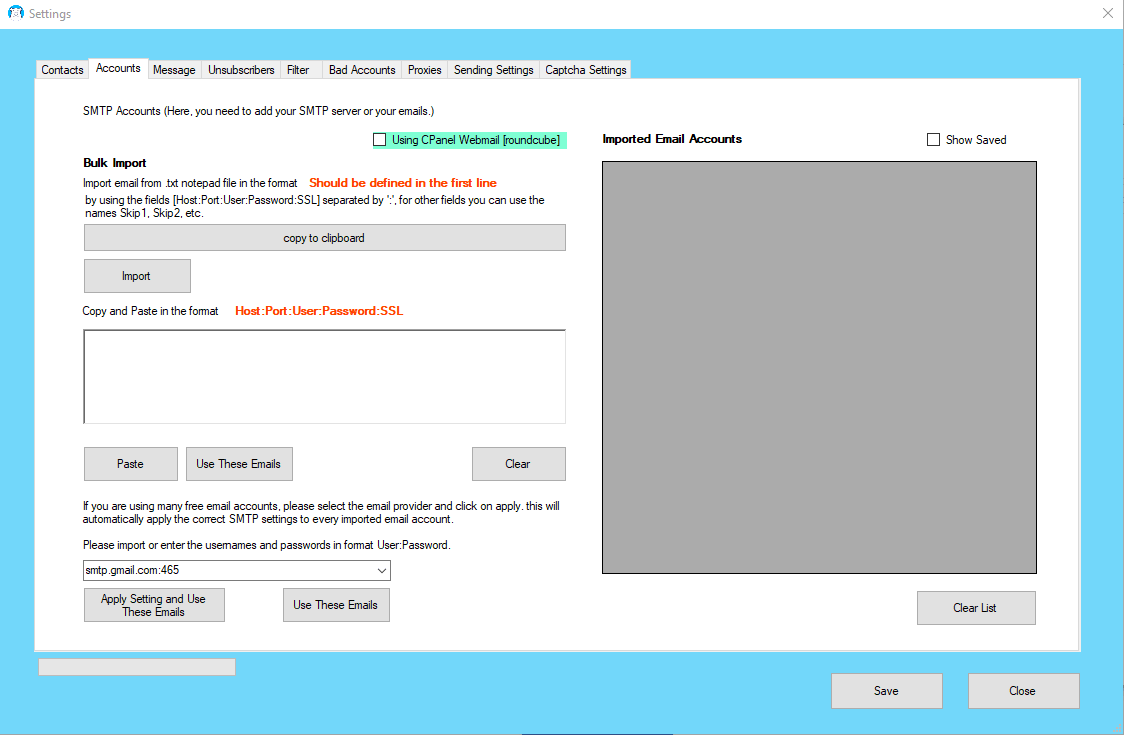Switch to the Contacts tab
This screenshot has height=735, width=1124.
tap(62, 70)
